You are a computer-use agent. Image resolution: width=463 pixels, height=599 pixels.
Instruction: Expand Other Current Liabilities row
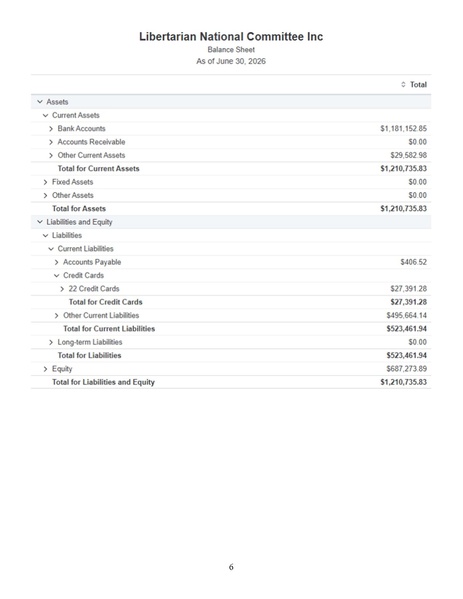tap(57, 316)
